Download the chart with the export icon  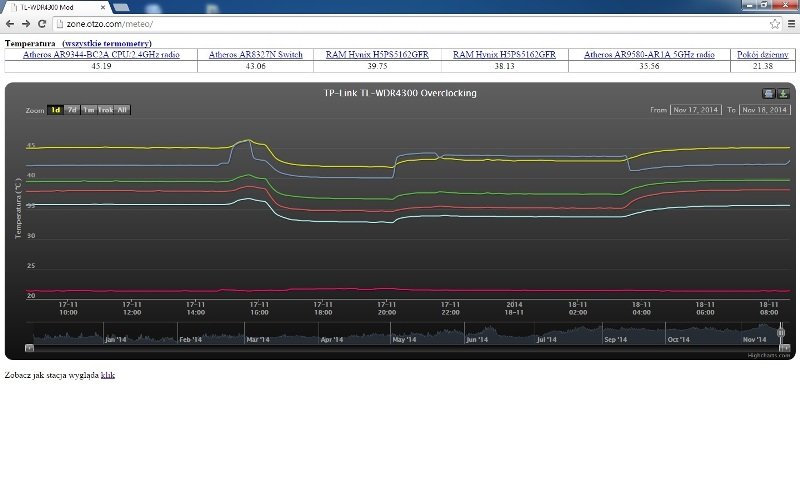(x=783, y=93)
